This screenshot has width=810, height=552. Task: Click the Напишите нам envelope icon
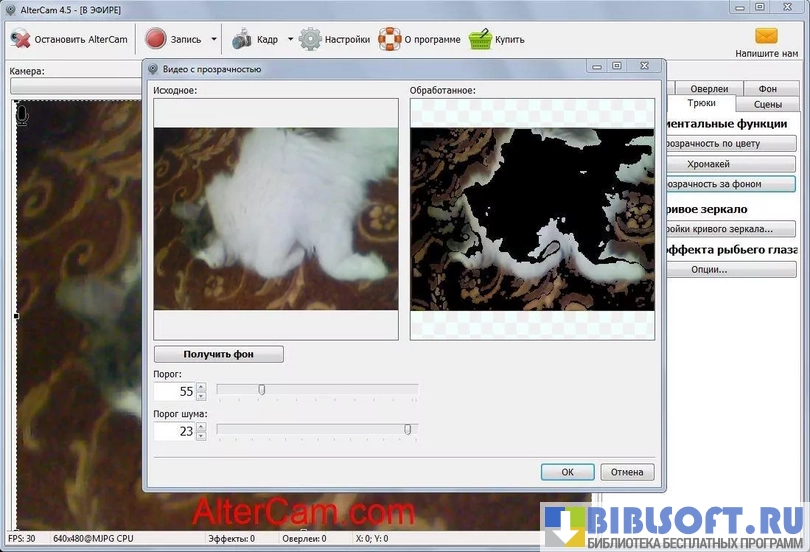click(767, 36)
